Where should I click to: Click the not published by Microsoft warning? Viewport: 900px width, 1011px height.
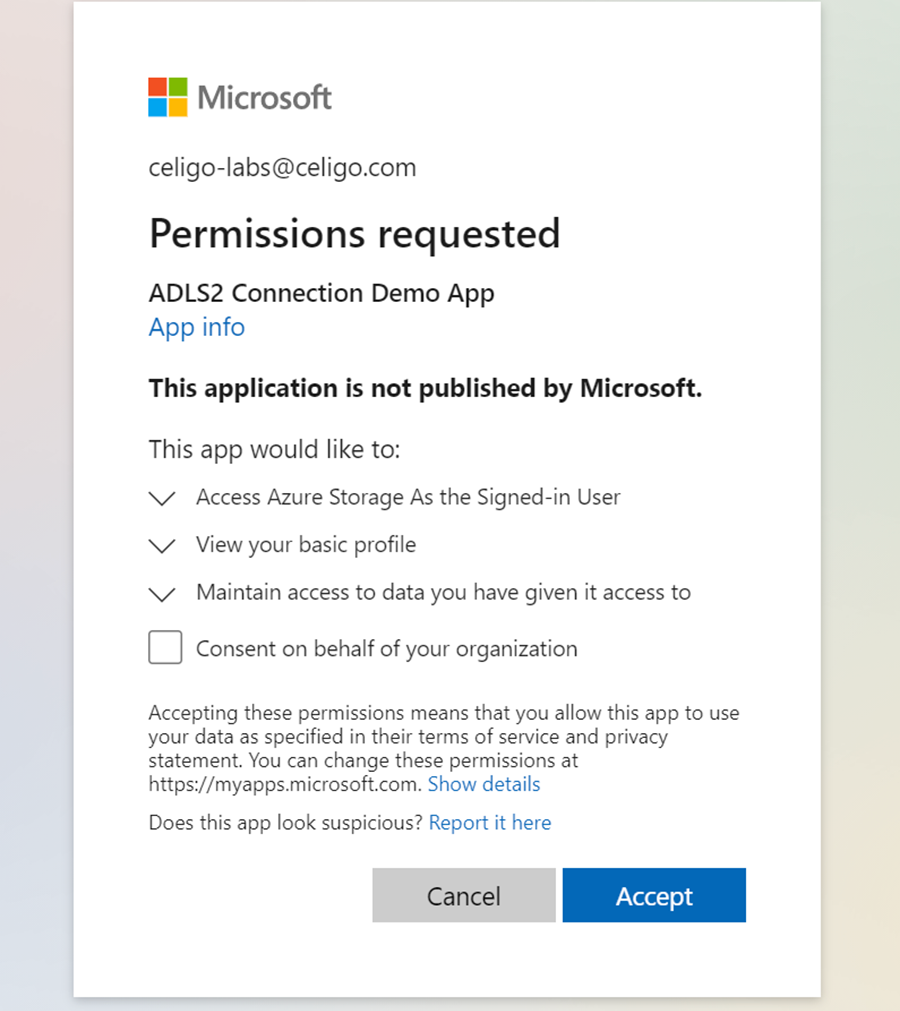pos(426,389)
